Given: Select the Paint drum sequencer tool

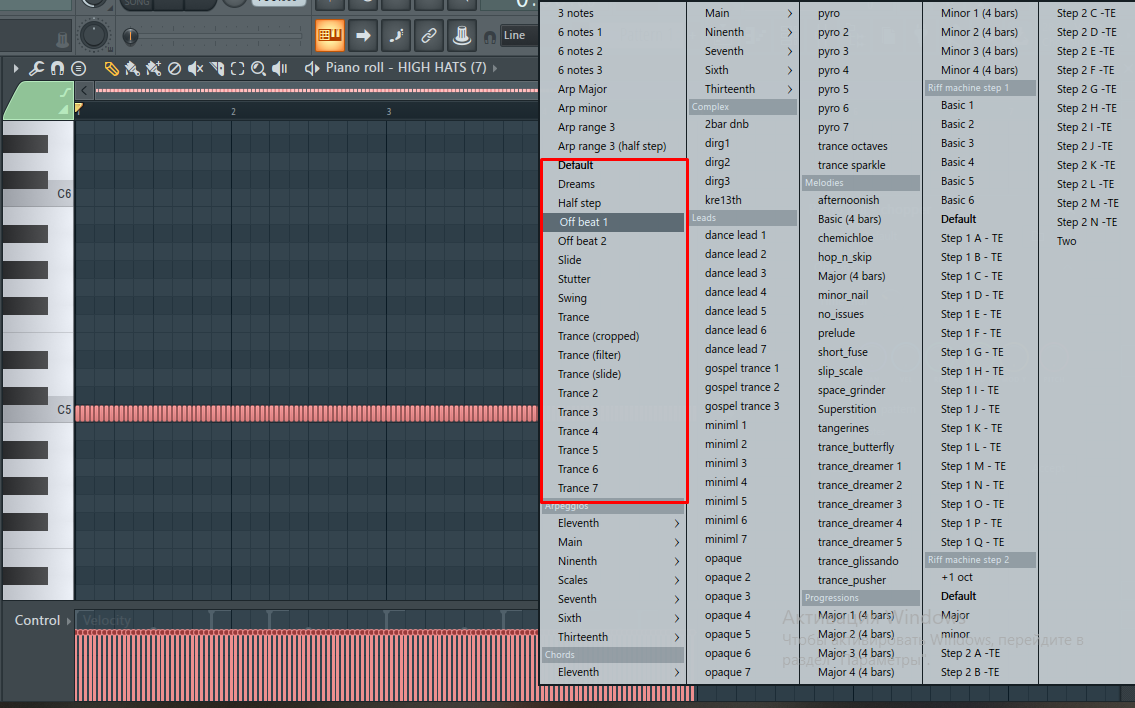Looking at the screenshot, I should coord(153,68).
